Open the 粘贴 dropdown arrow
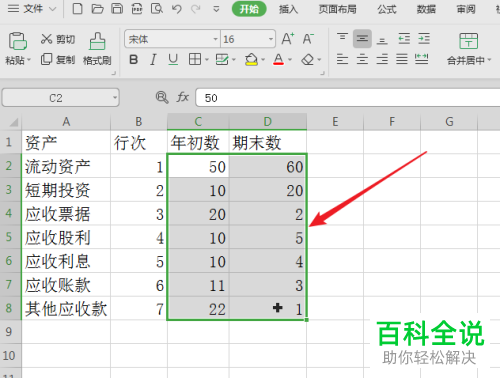Image resolution: width=500 pixels, height=378 pixels. click(x=29, y=60)
